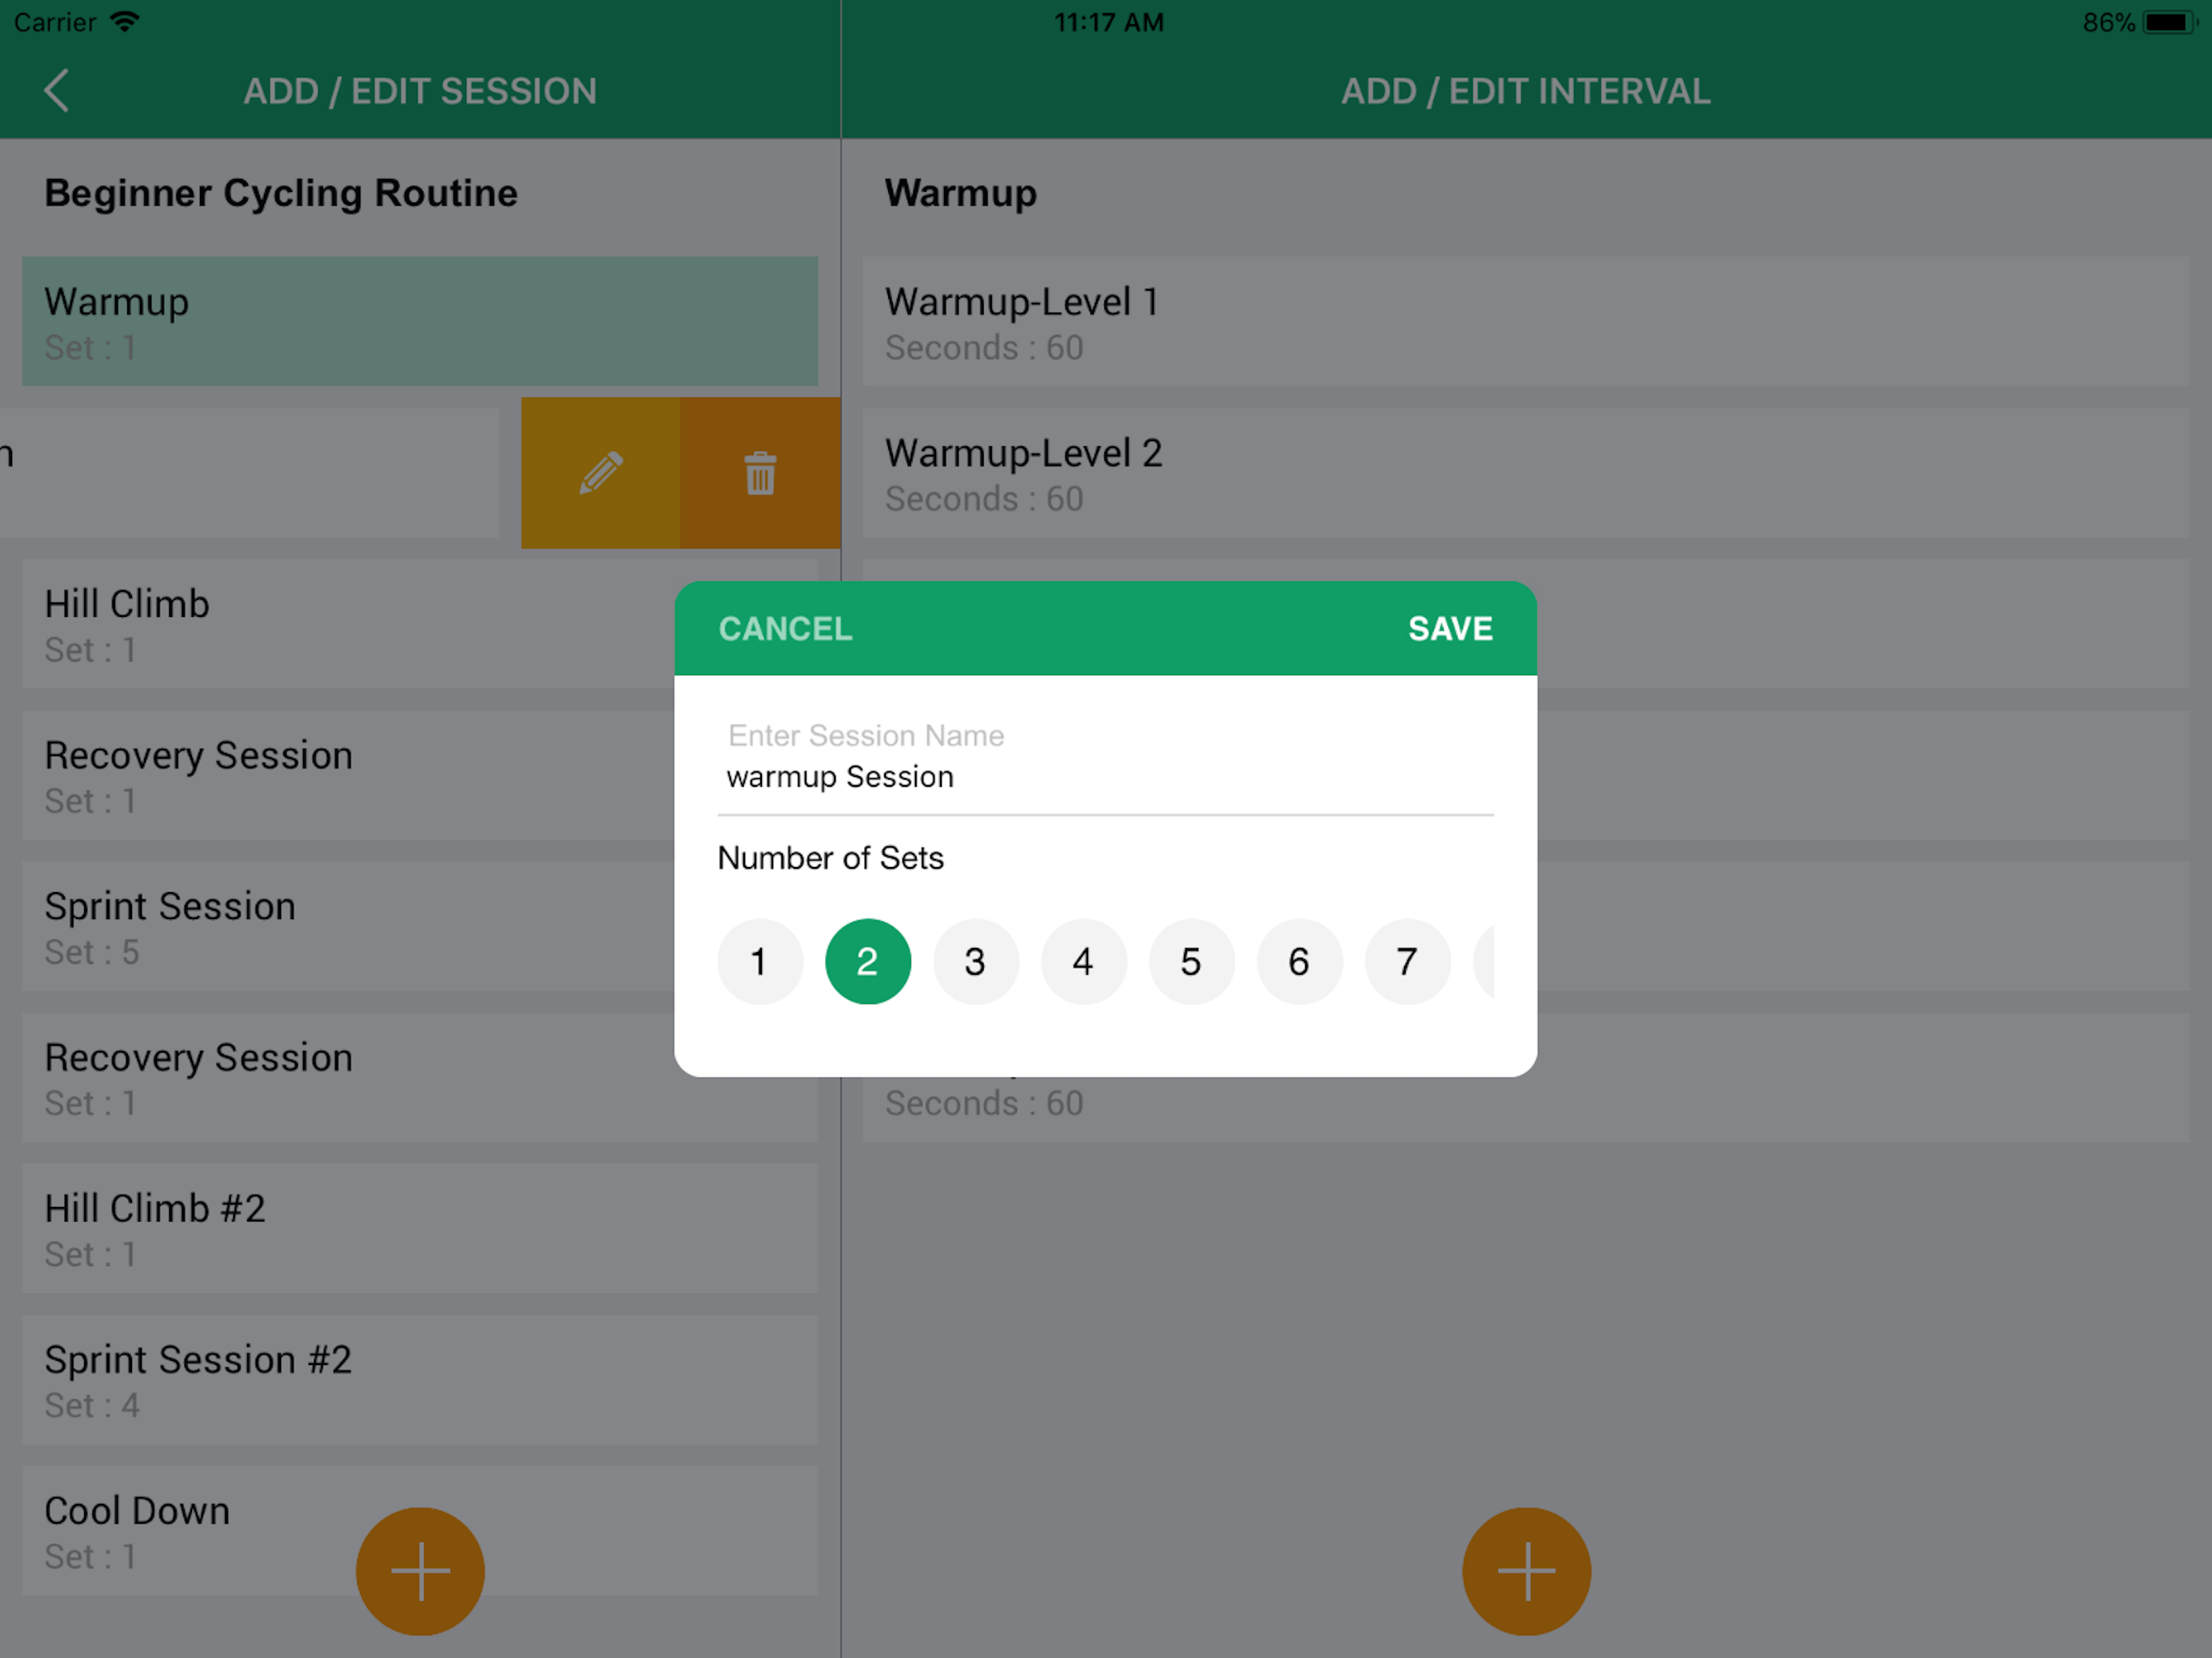The height and width of the screenshot is (1658, 2212).
Task: Tap the plus button under intervals list
Action: (x=1526, y=1571)
